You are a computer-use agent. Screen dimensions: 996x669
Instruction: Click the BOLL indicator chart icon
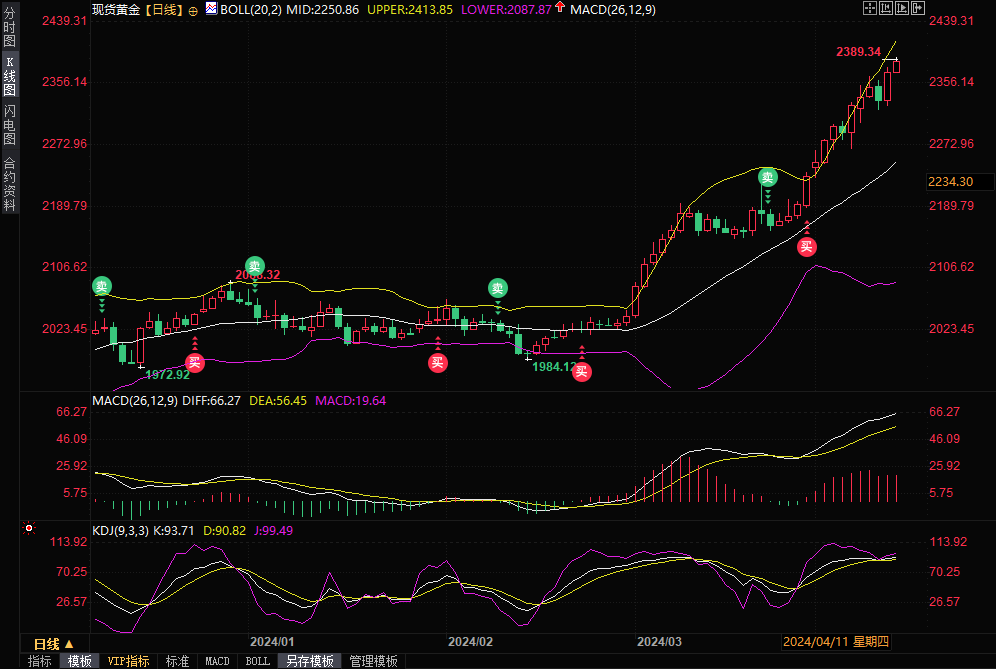tap(211, 9)
